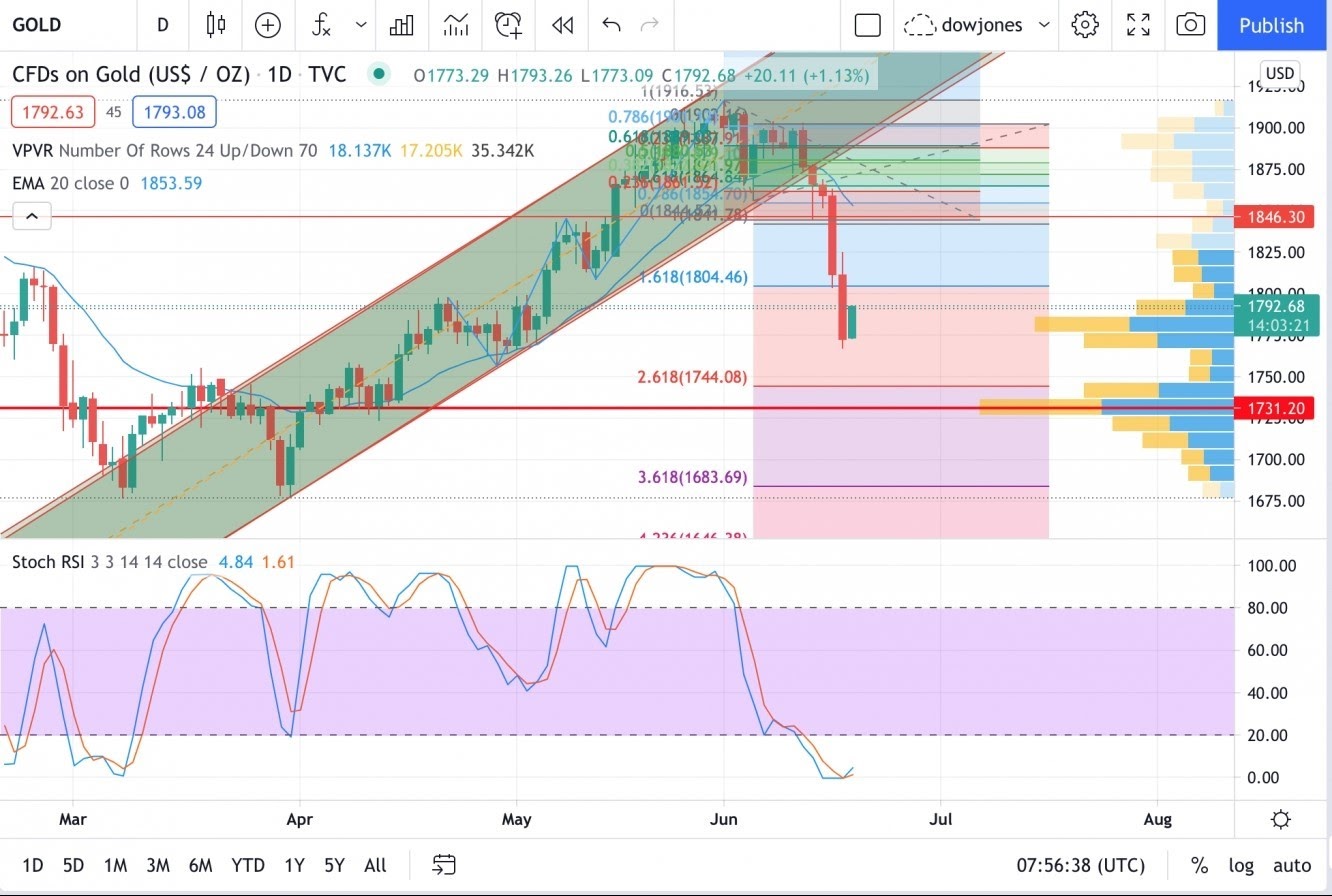Image resolution: width=1332 pixels, height=896 pixels.
Task: Toggle the log scale
Action: click(x=1241, y=865)
